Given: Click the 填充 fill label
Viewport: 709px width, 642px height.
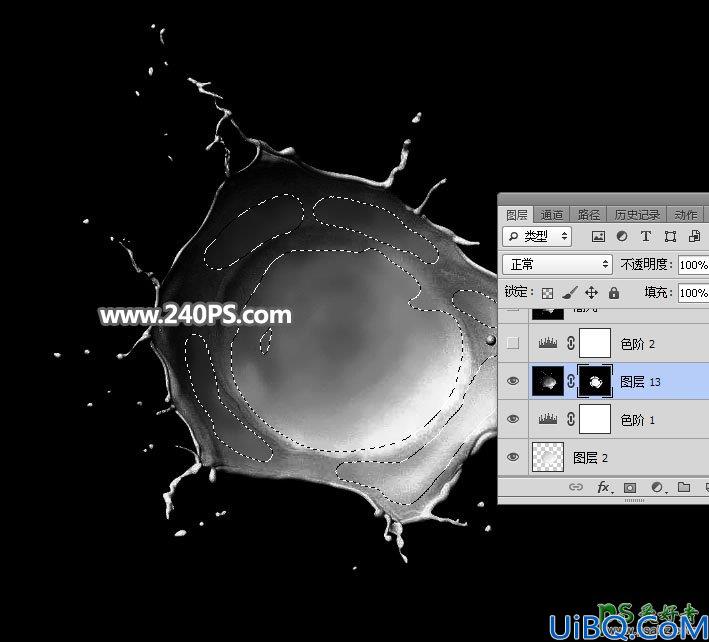Looking at the screenshot, I should coord(659,293).
